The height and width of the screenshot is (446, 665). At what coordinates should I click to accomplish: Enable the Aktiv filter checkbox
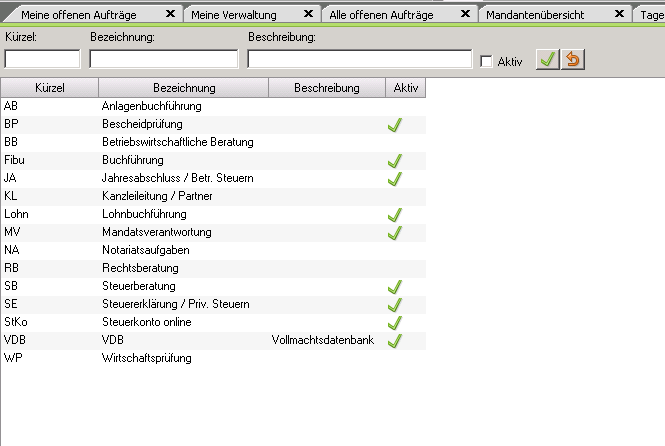click(487, 62)
